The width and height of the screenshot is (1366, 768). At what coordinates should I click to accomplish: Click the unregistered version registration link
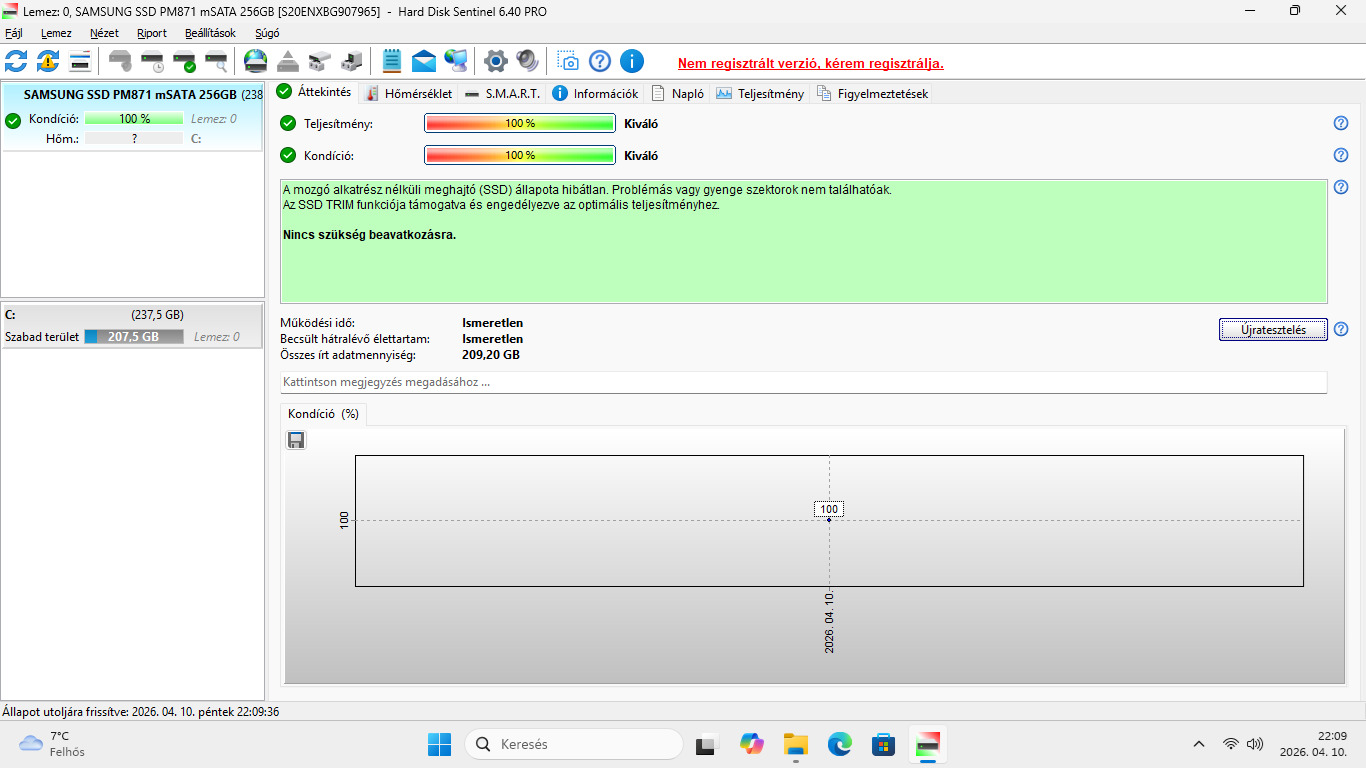[811, 63]
